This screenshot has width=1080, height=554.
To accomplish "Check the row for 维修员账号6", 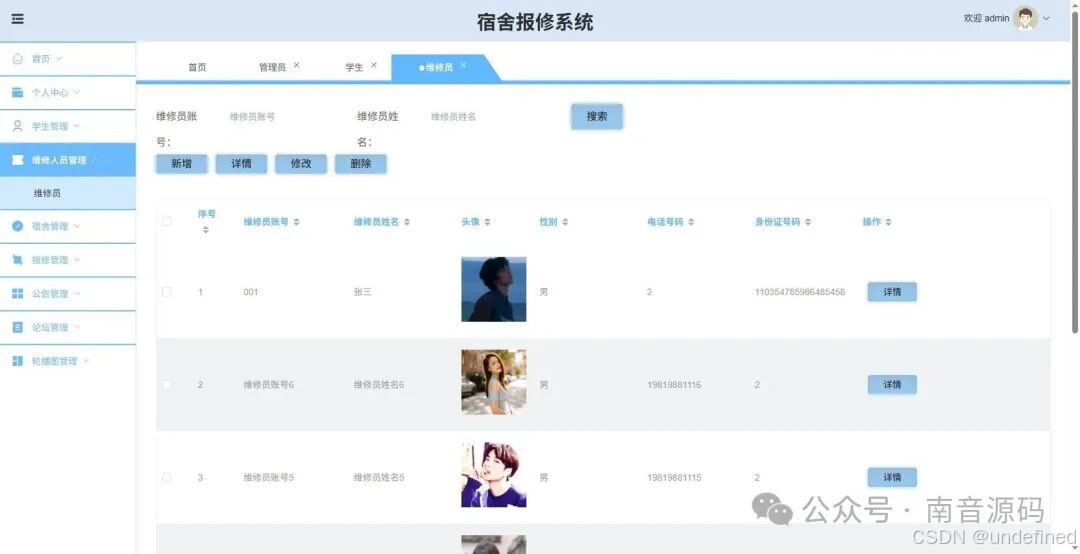I will tap(167, 384).
